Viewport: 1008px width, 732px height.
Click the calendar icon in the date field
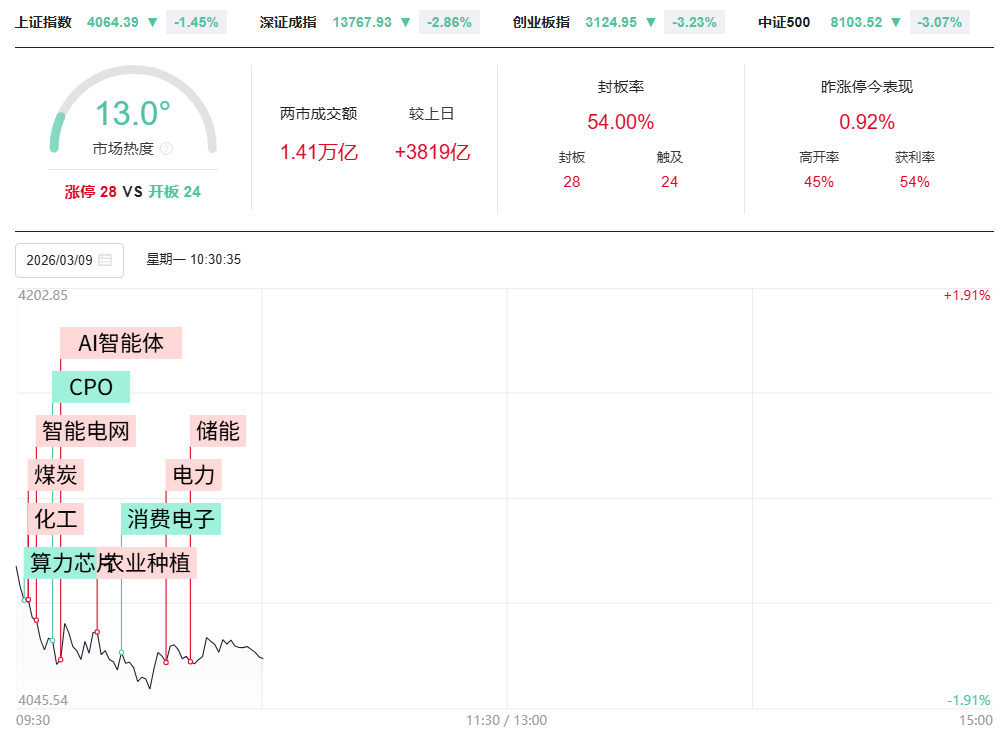point(105,260)
